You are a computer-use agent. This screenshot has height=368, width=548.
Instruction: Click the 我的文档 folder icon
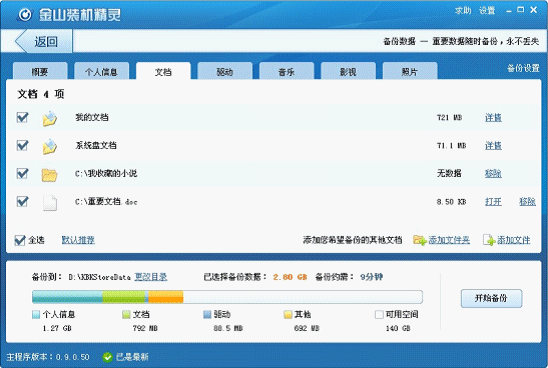pos(50,118)
